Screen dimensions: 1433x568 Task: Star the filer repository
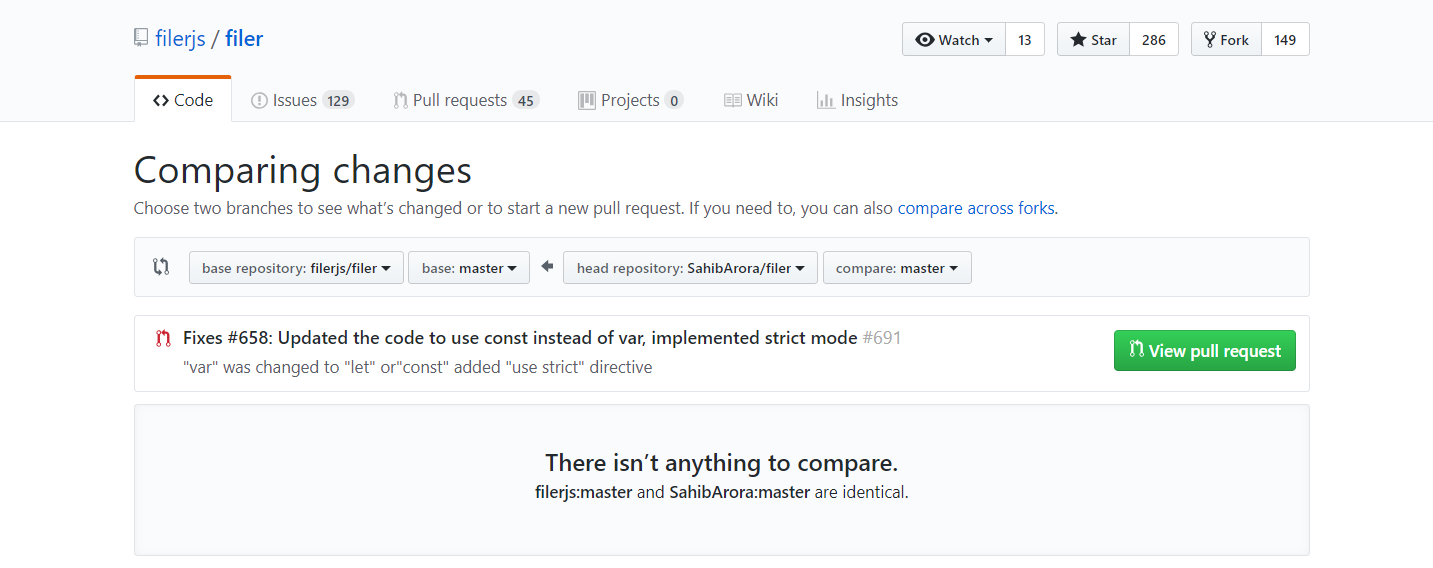point(1094,40)
